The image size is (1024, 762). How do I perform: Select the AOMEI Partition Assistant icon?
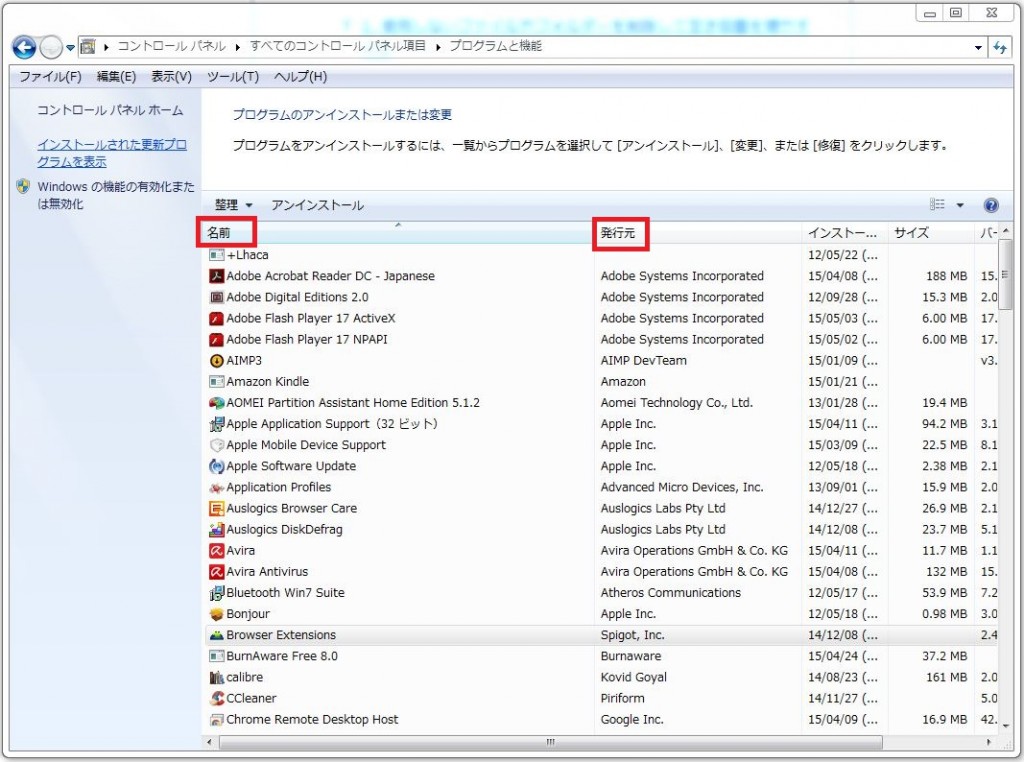tap(216, 403)
